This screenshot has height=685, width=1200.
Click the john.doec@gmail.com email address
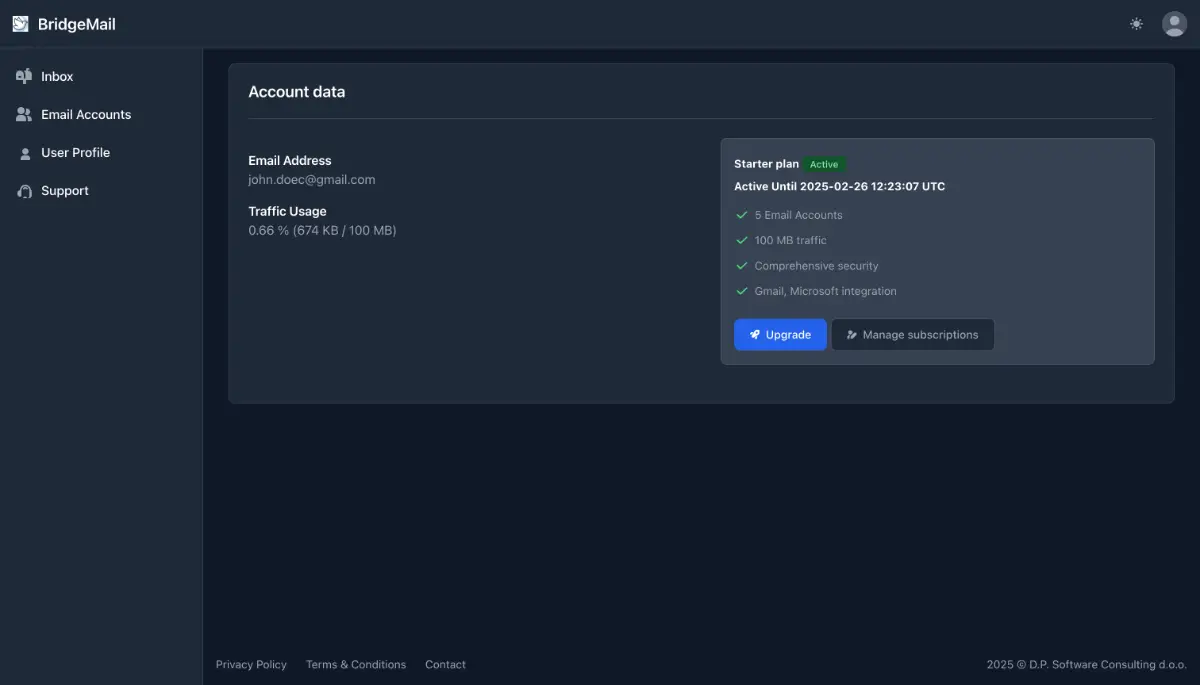(312, 180)
